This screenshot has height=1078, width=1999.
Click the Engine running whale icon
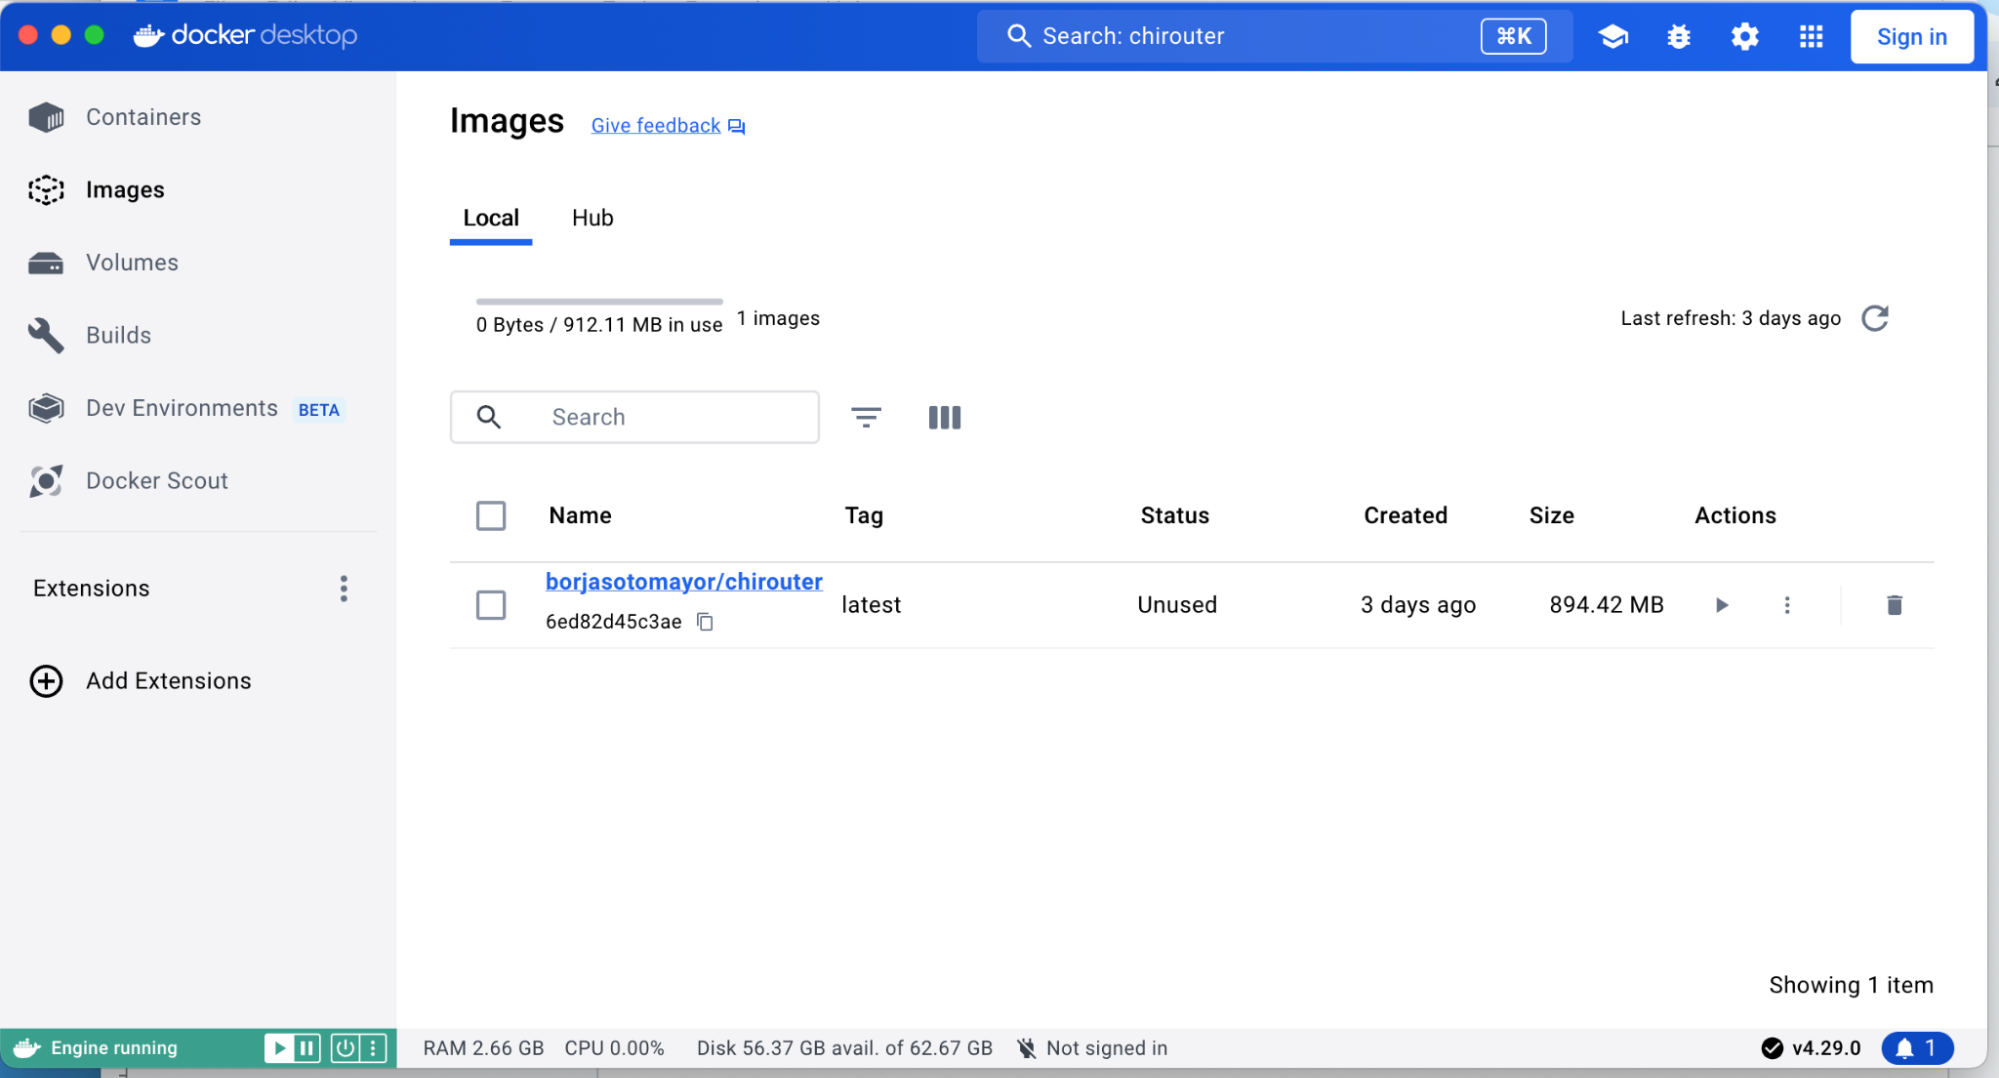[27, 1048]
